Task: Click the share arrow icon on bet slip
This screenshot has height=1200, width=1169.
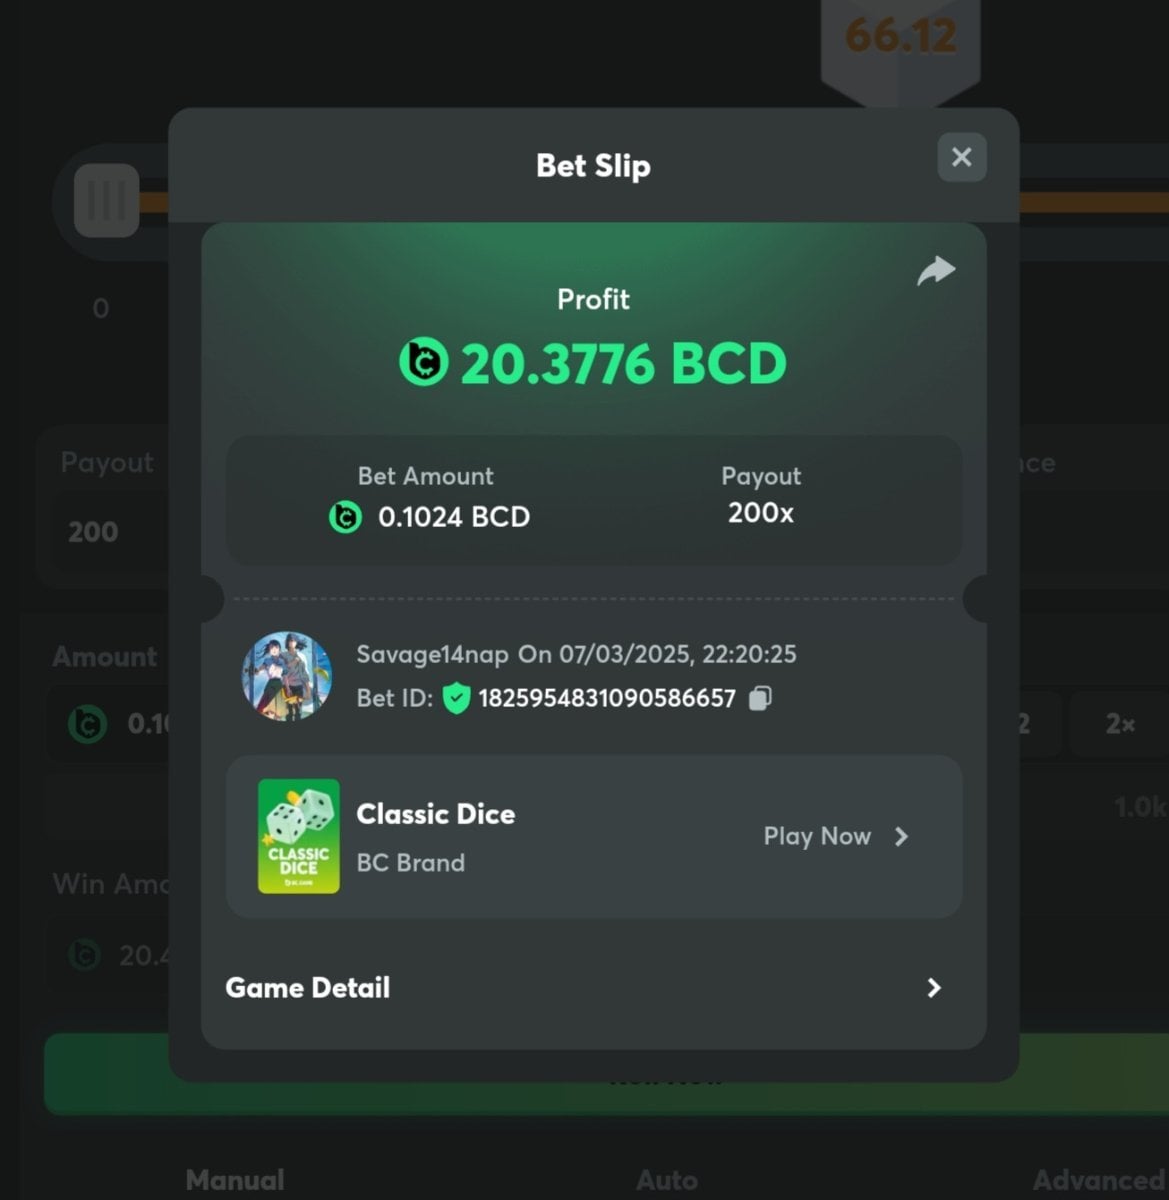Action: click(936, 271)
